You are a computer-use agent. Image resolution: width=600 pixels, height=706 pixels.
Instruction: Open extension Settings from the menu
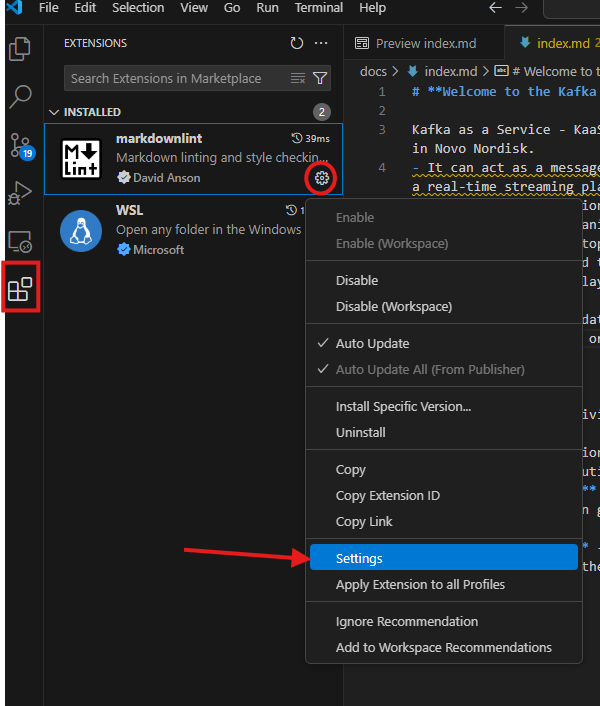444,557
